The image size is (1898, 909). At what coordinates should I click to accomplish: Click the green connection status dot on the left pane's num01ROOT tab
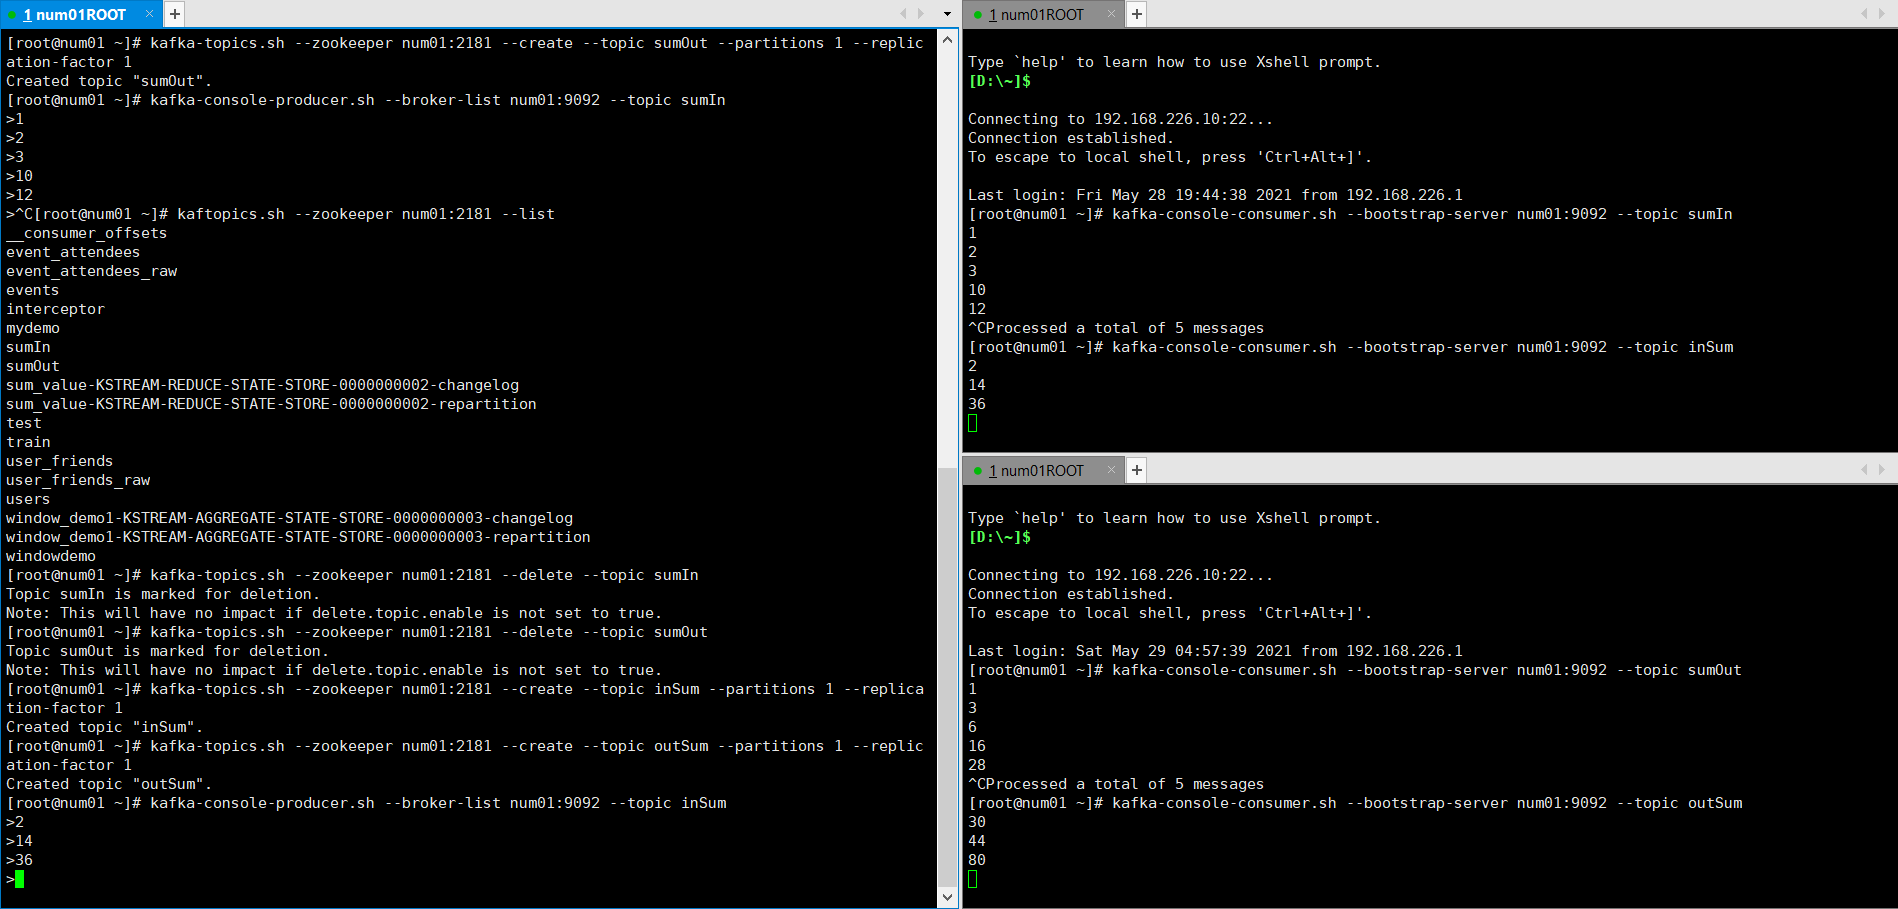click(12, 14)
